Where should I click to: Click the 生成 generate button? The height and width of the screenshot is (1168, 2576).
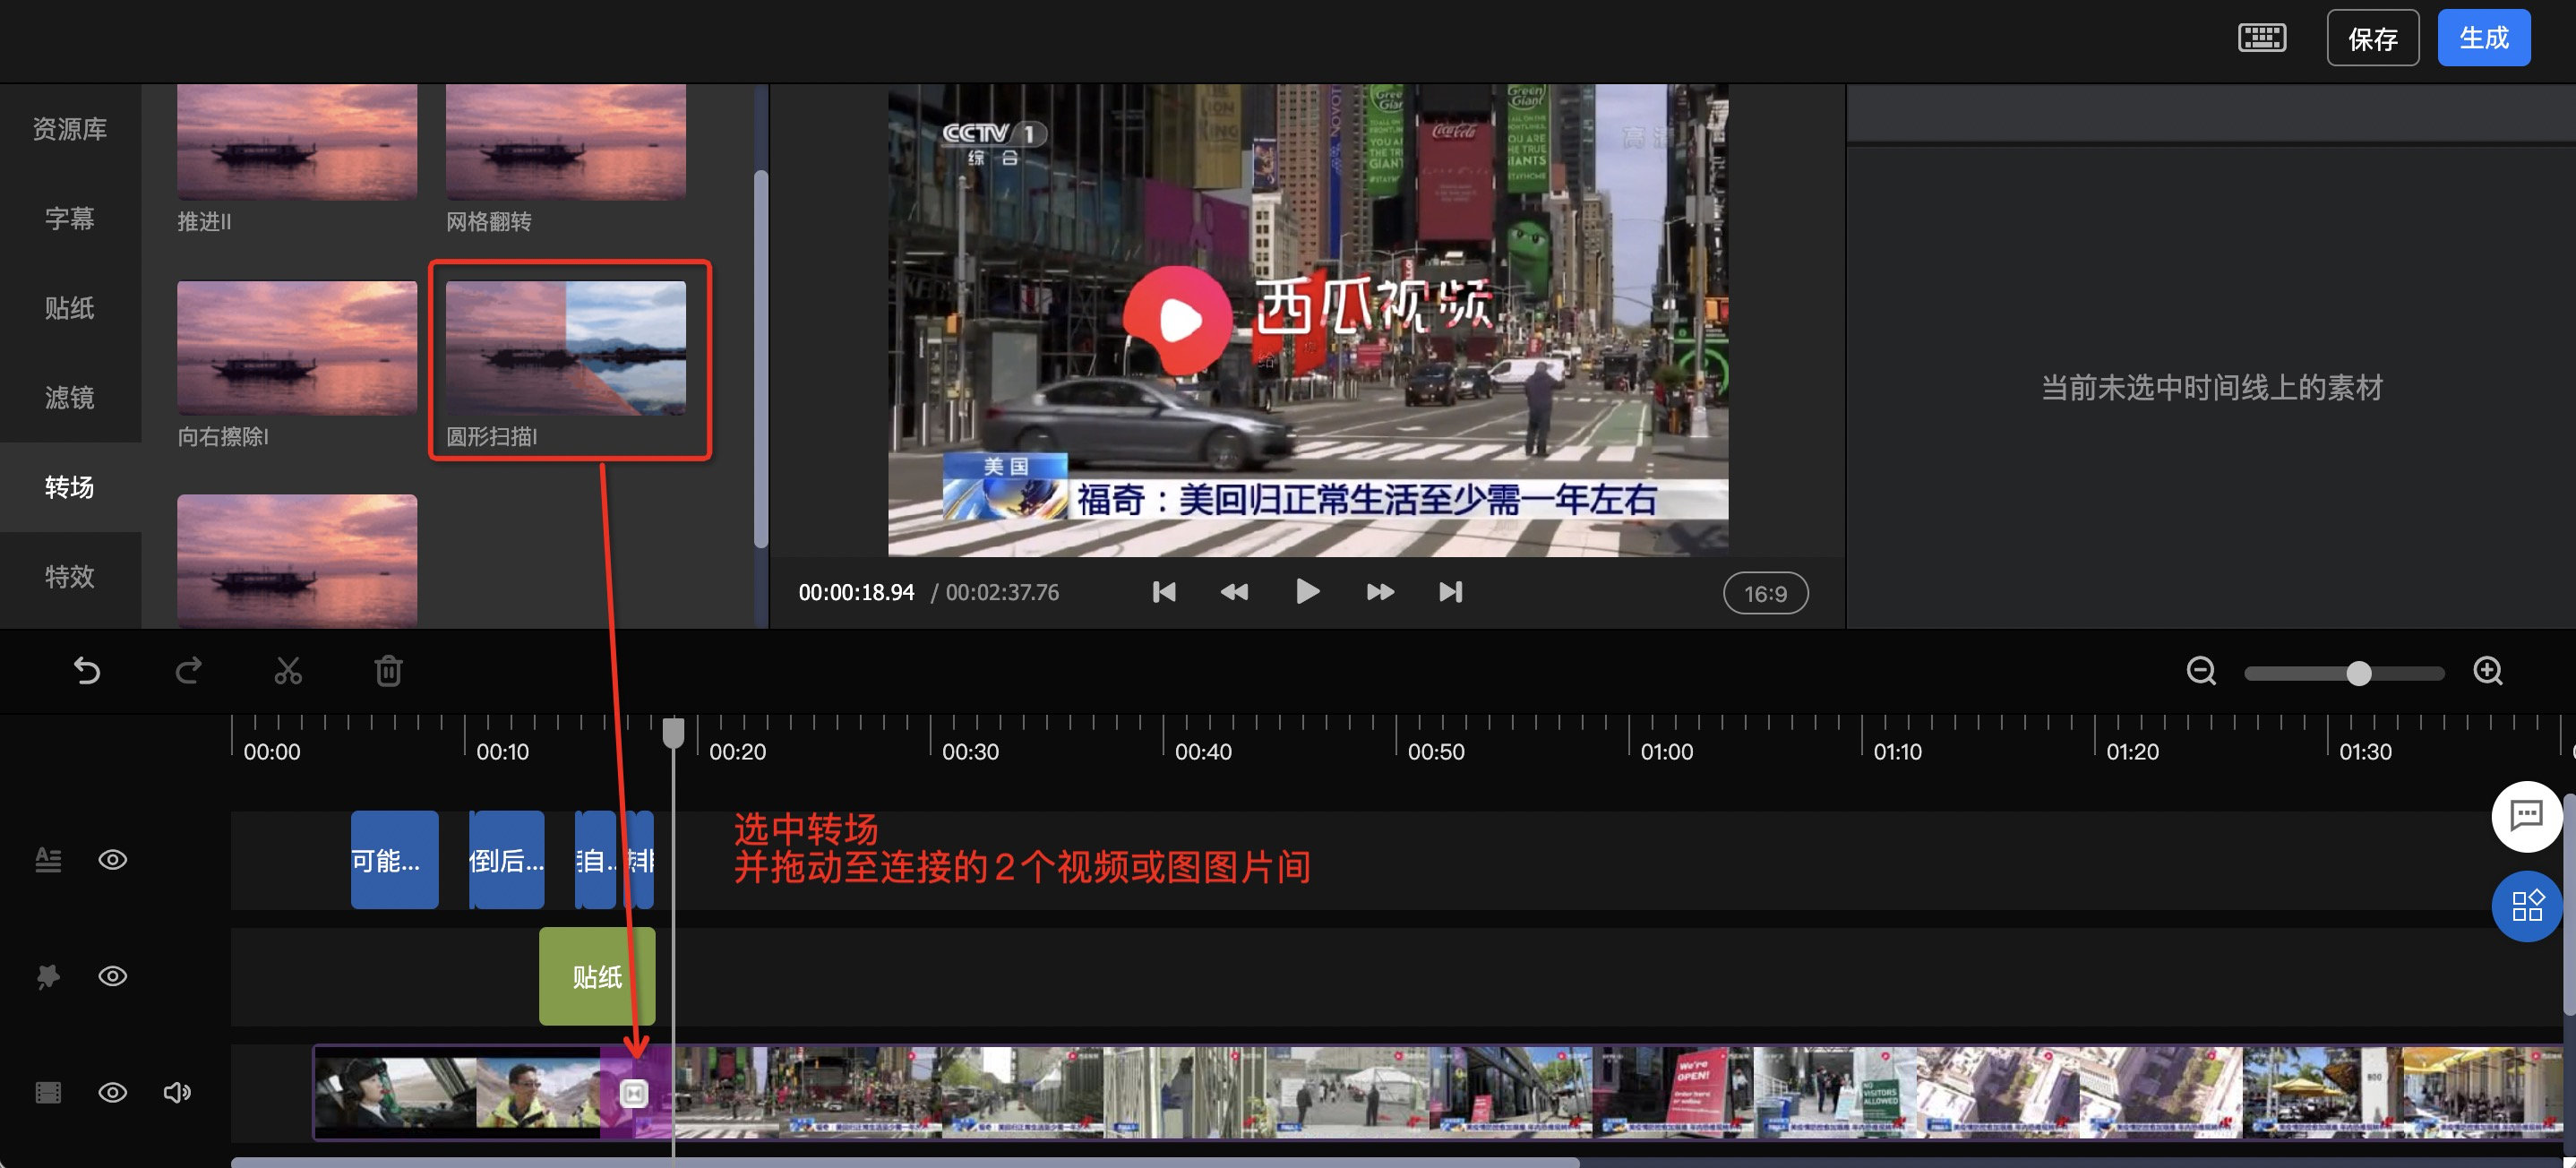(2483, 38)
